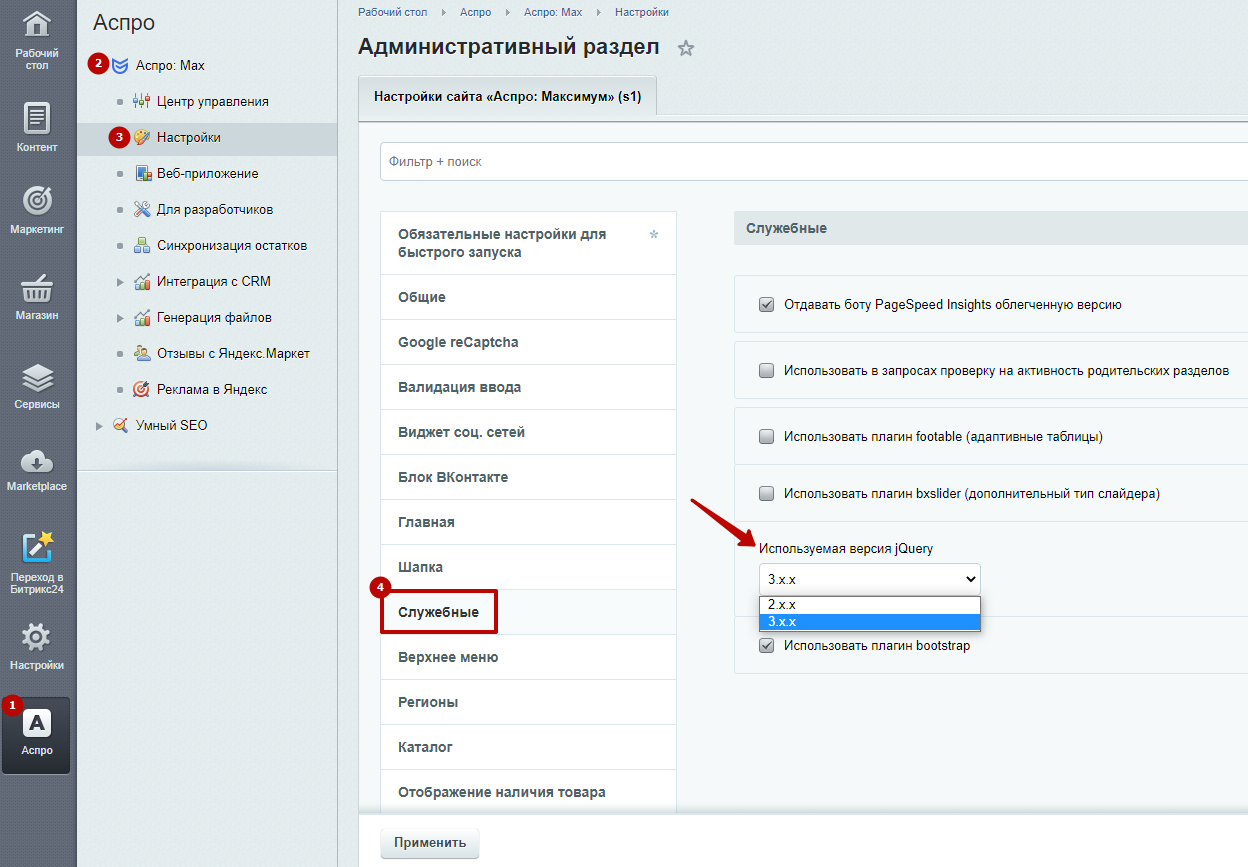Open the Магазин basket section
The width and height of the screenshot is (1248, 867).
click(37, 298)
